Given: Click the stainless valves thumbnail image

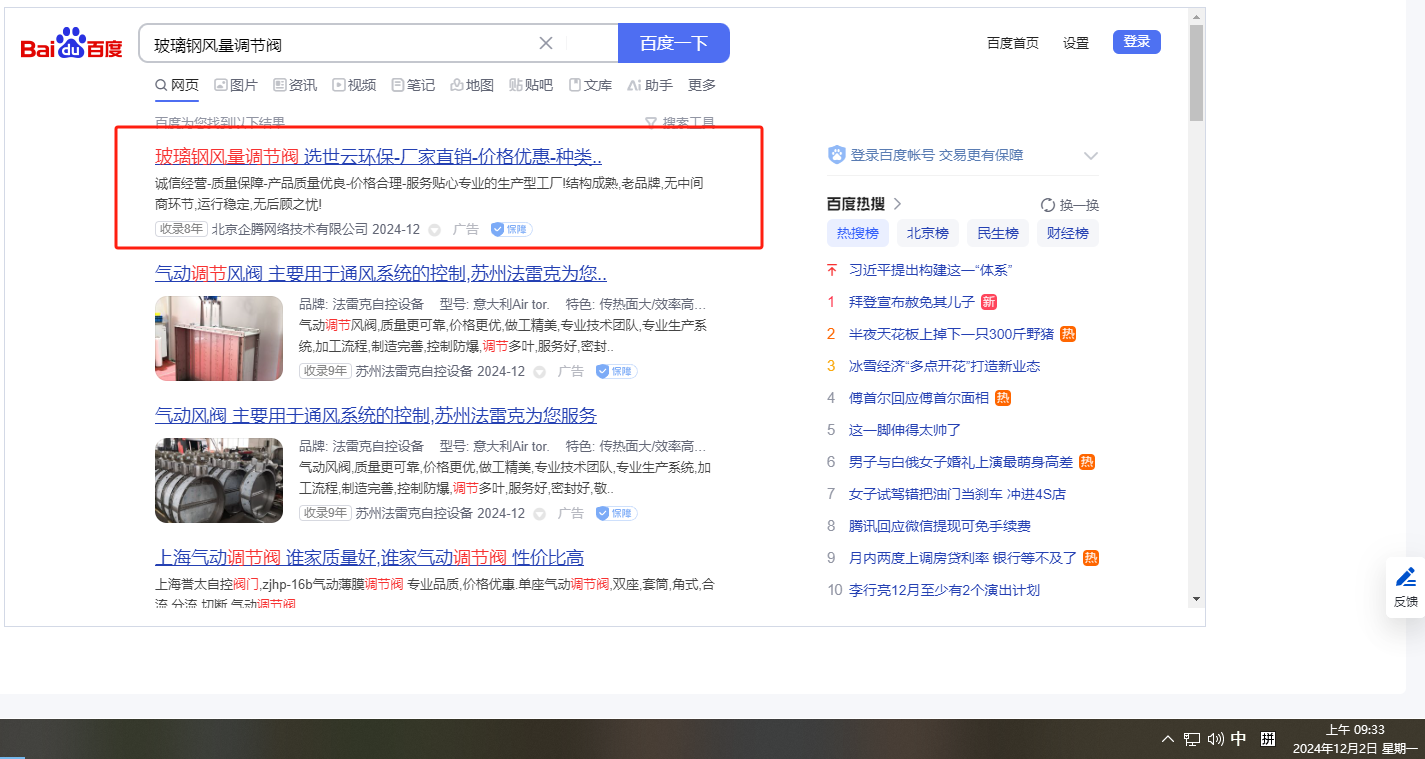Looking at the screenshot, I should tap(219, 480).
